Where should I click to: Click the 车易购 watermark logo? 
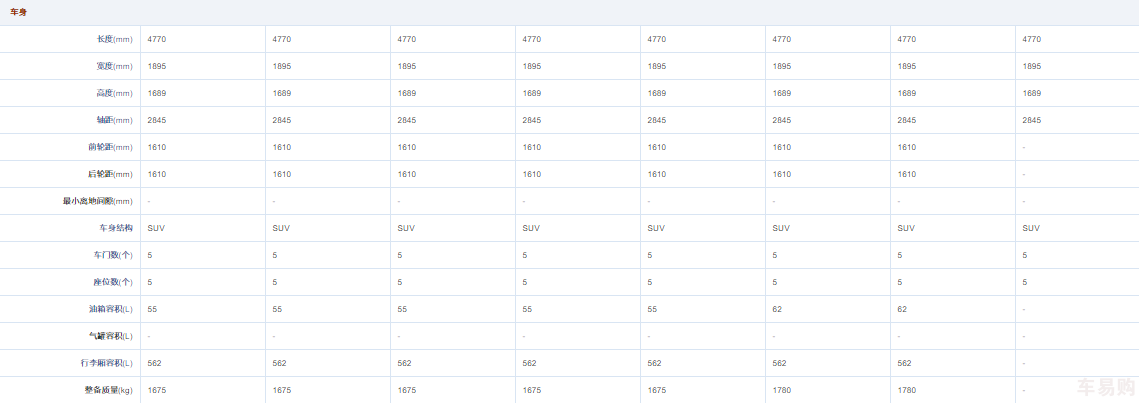(x=1106, y=388)
